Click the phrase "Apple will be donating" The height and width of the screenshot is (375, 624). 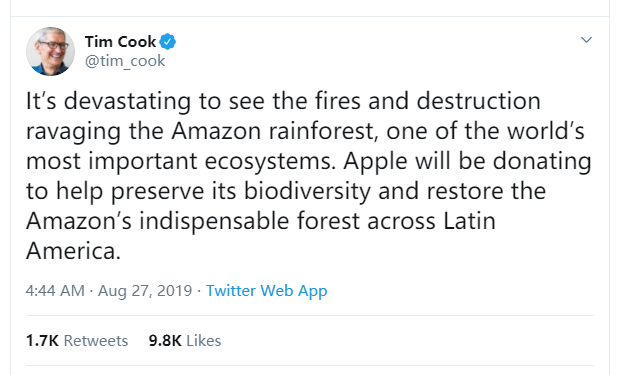(467, 161)
